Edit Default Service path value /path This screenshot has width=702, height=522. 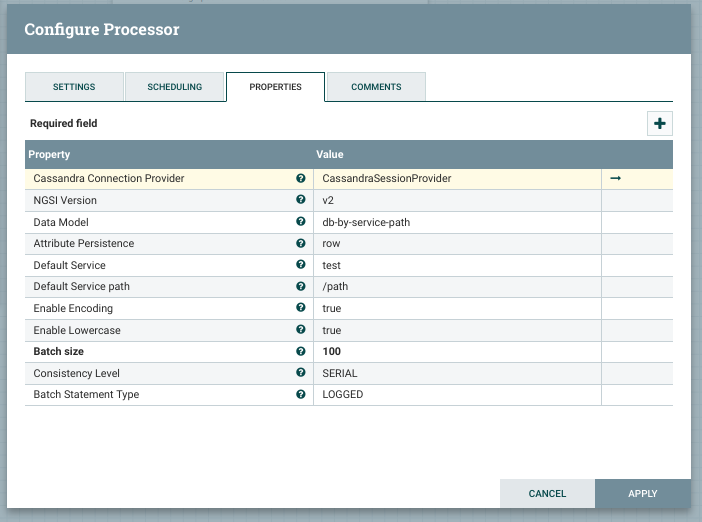coord(457,287)
